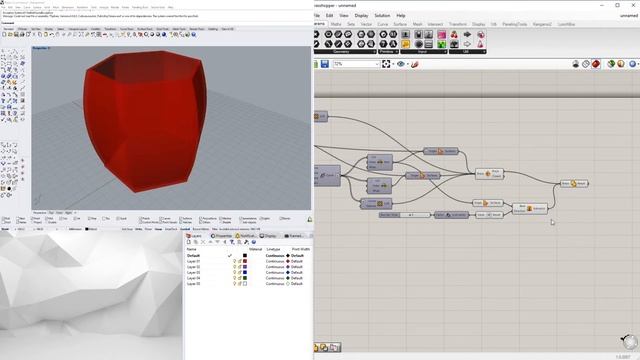The width and height of the screenshot is (640, 360).
Task: Click the green icon in the Input group
Action: click(441, 44)
